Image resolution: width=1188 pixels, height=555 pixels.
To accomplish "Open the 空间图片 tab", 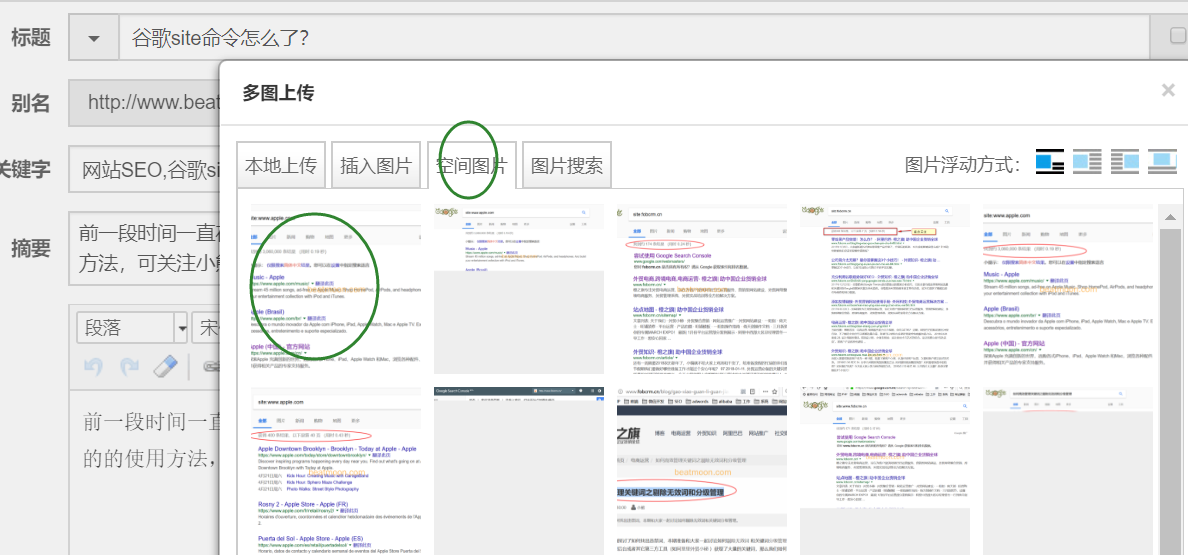I will (x=471, y=166).
